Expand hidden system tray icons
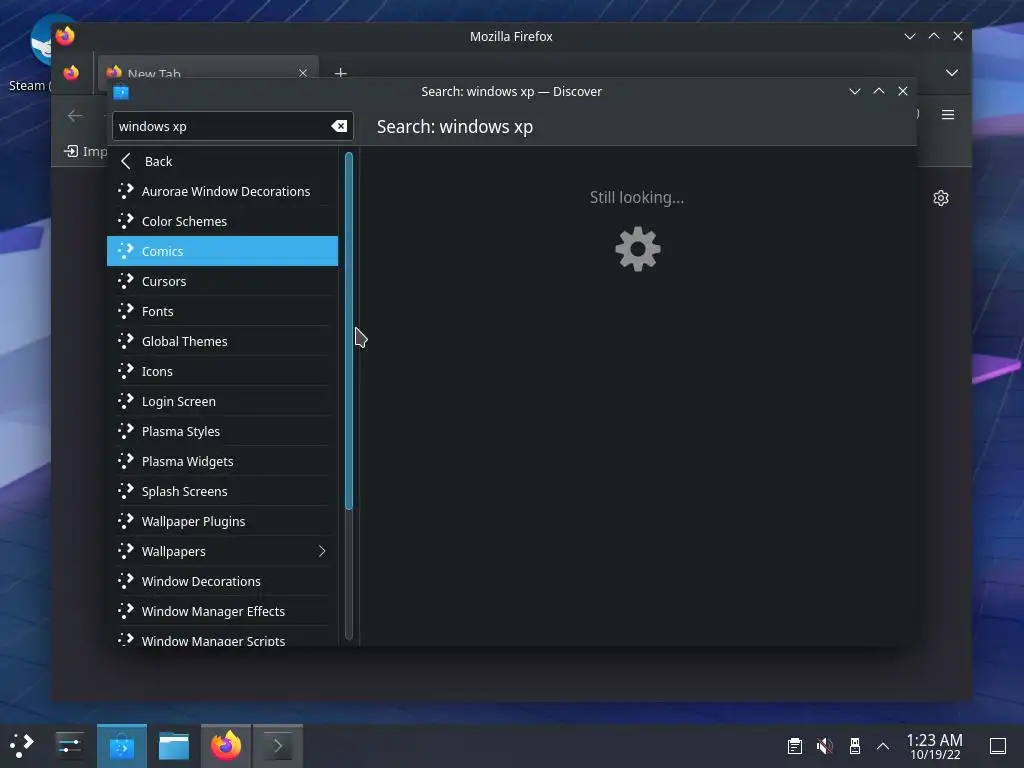Screen dimensions: 1024x768 (883, 746)
